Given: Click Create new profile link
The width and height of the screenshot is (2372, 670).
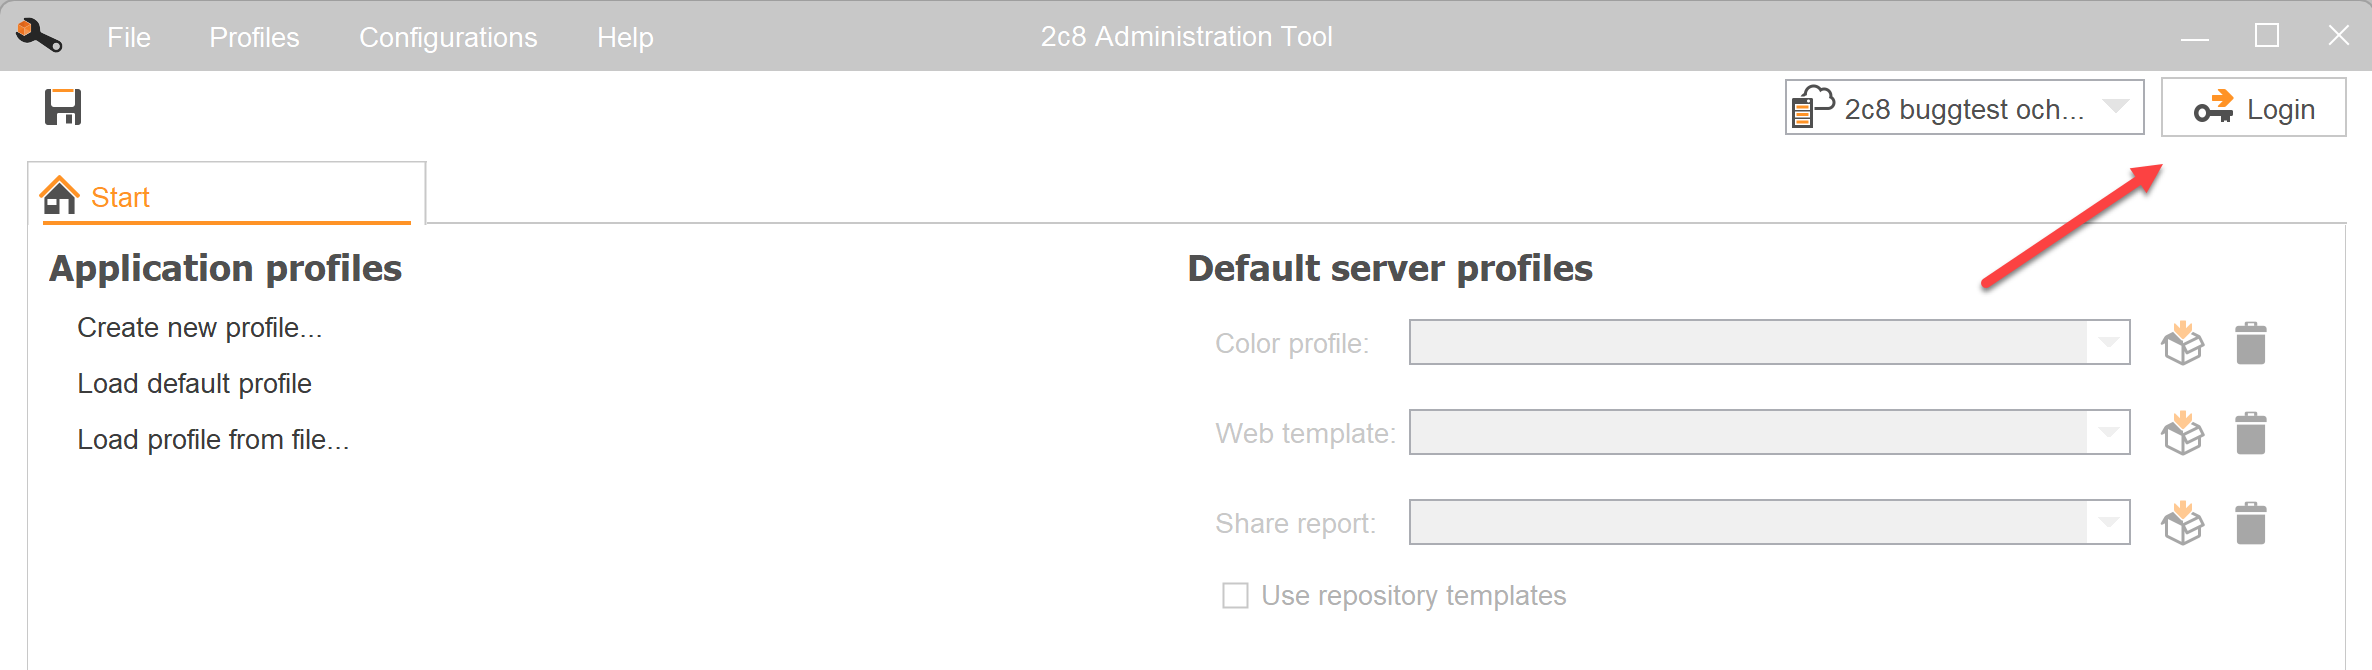Looking at the screenshot, I should (x=199, y=328).
